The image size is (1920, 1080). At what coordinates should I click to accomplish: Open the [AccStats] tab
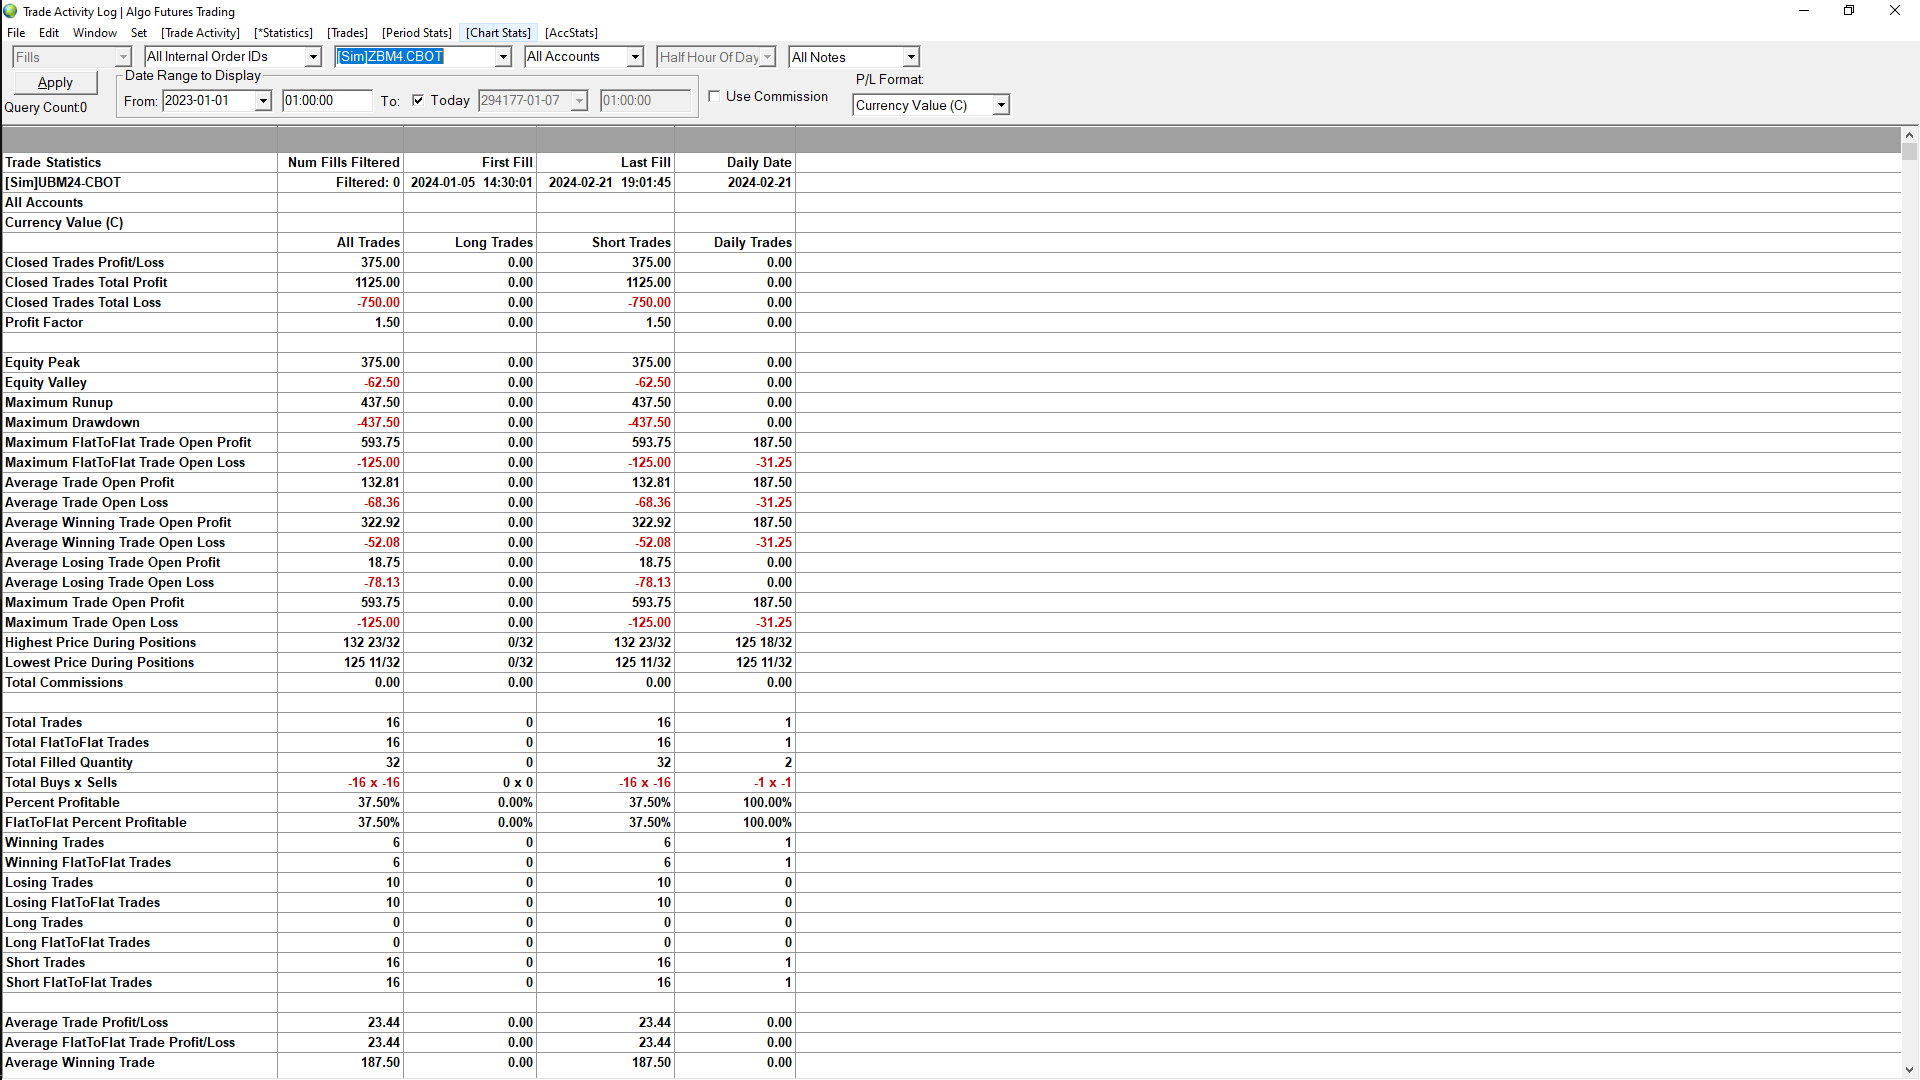click(x=571, y=33)
